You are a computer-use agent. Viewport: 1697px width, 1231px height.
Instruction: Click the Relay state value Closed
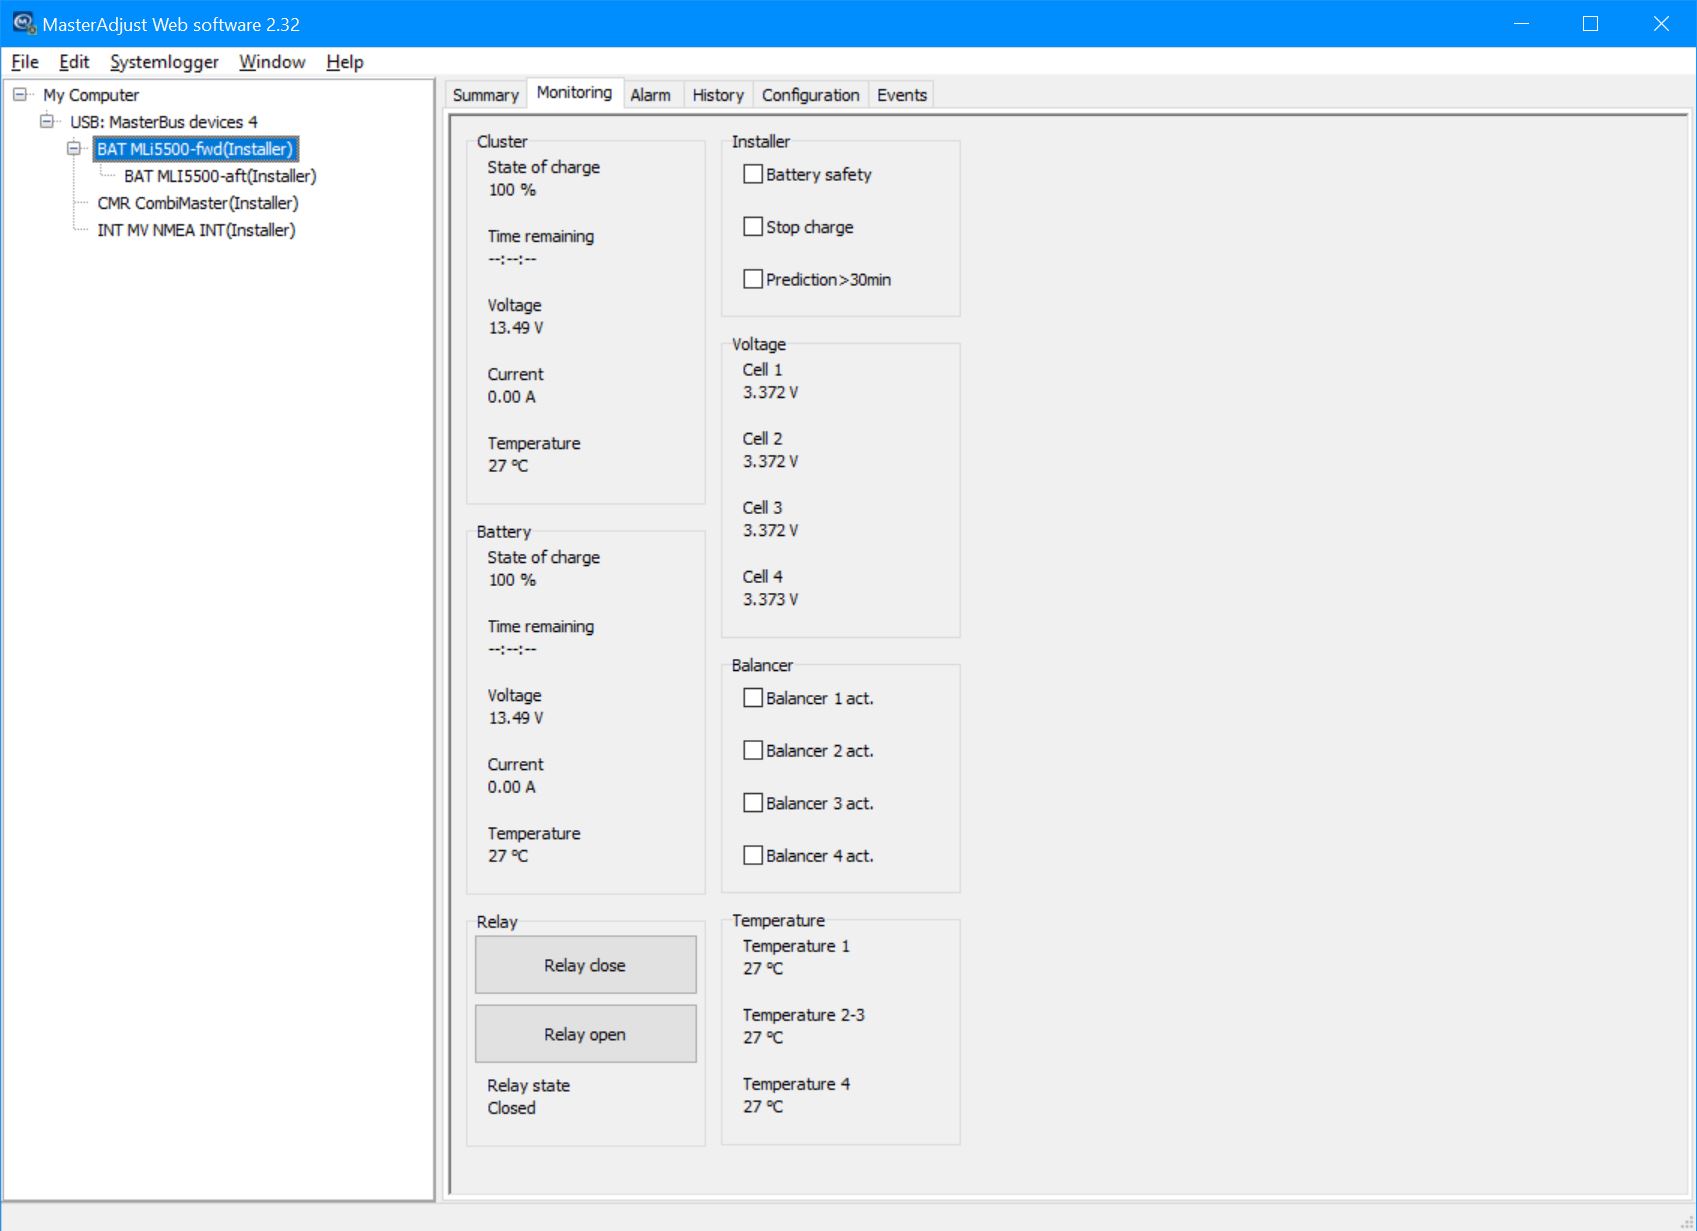tap(512, 1108)
